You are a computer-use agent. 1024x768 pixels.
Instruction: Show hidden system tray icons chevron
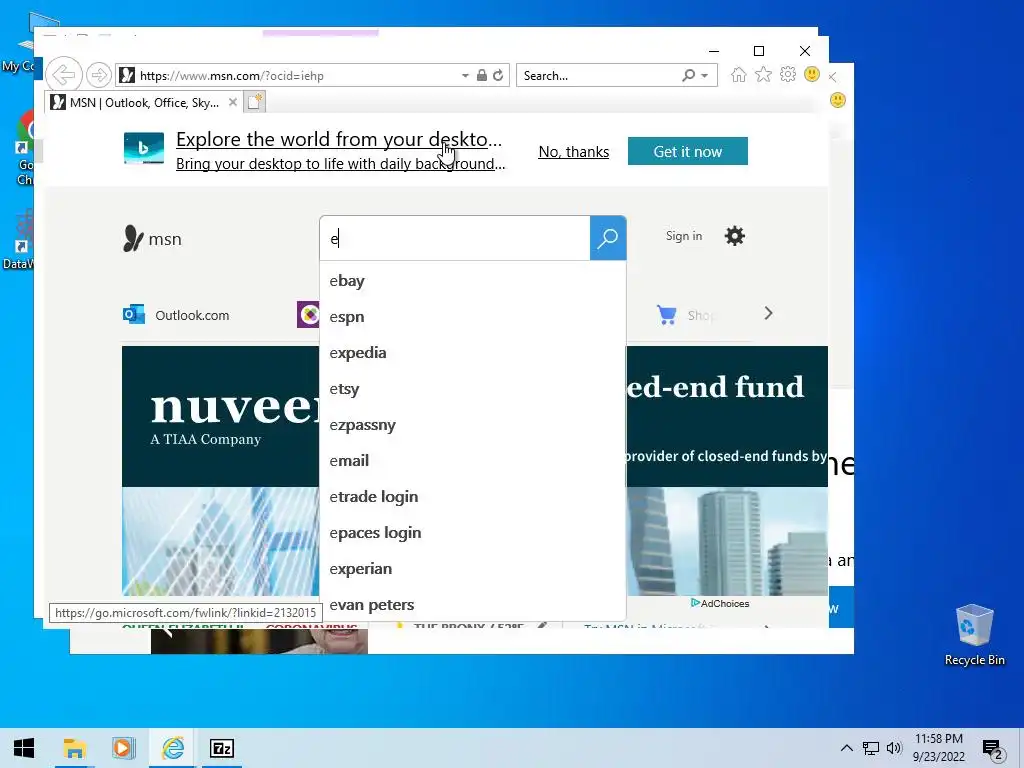point(846,748)
